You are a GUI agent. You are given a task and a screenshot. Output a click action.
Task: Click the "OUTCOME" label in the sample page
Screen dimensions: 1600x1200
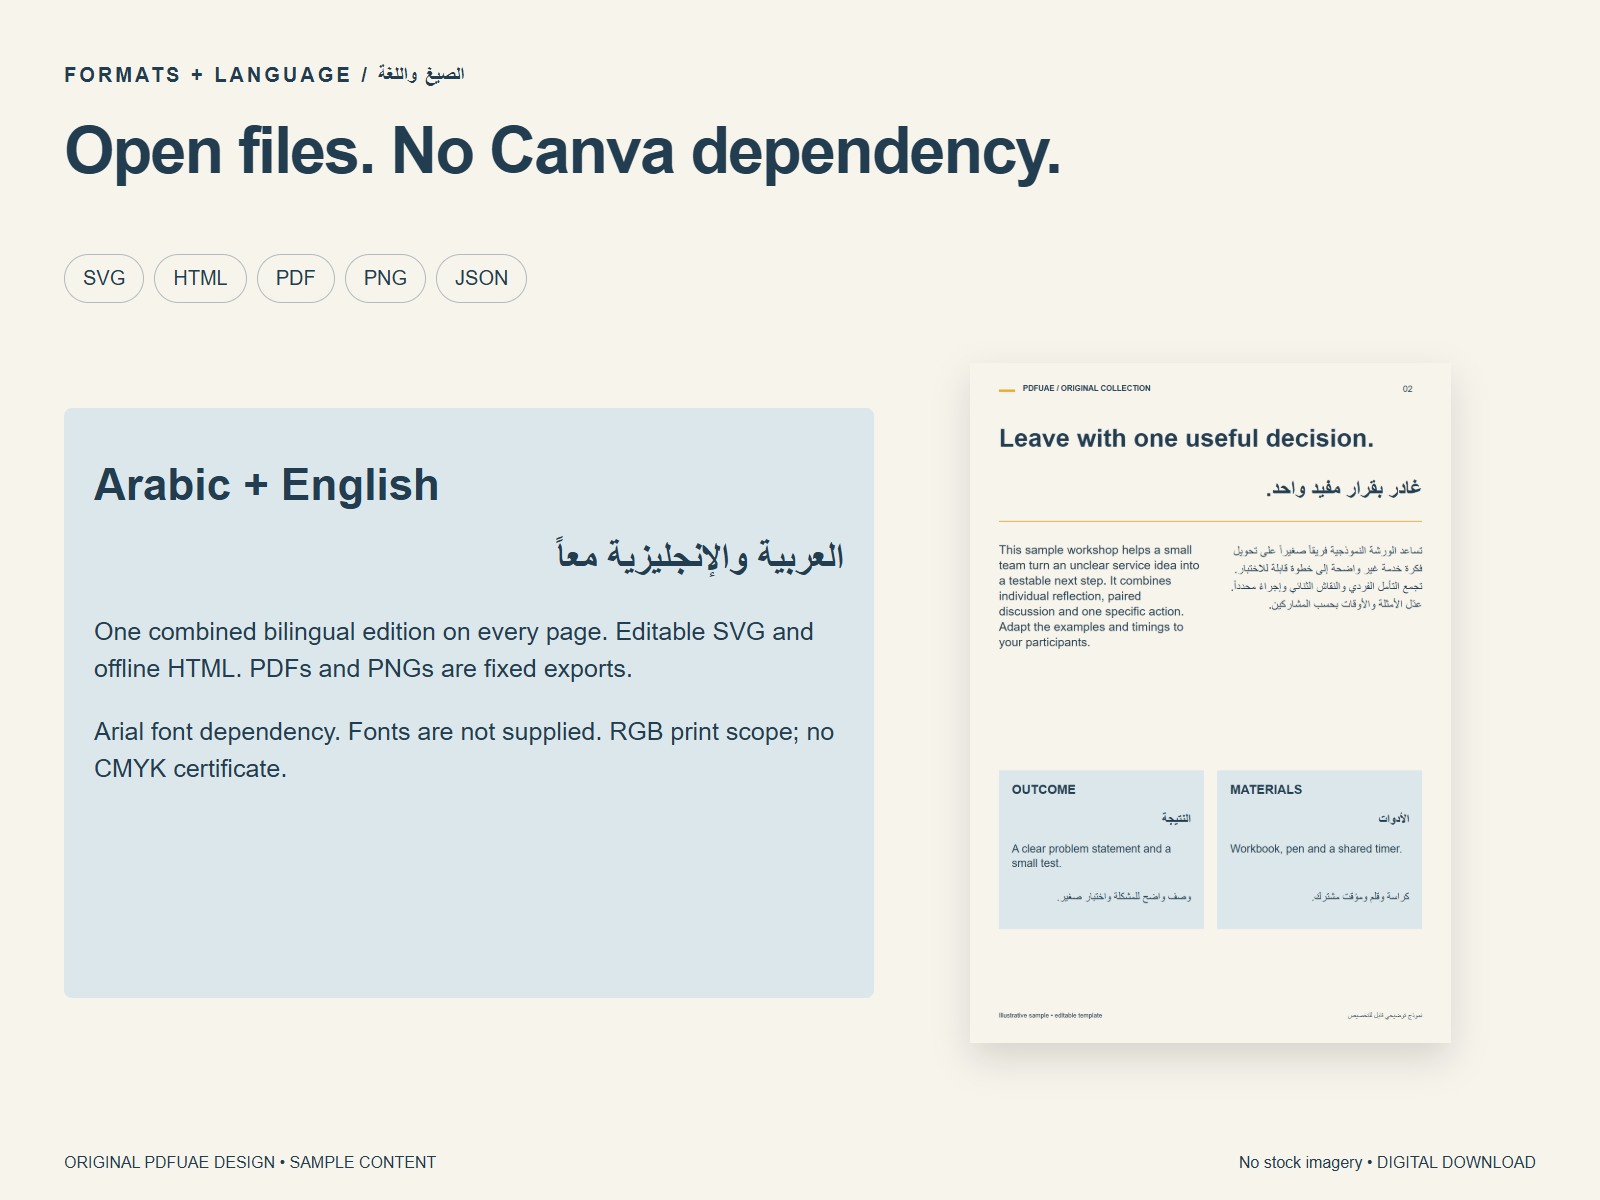point(1043,789)
